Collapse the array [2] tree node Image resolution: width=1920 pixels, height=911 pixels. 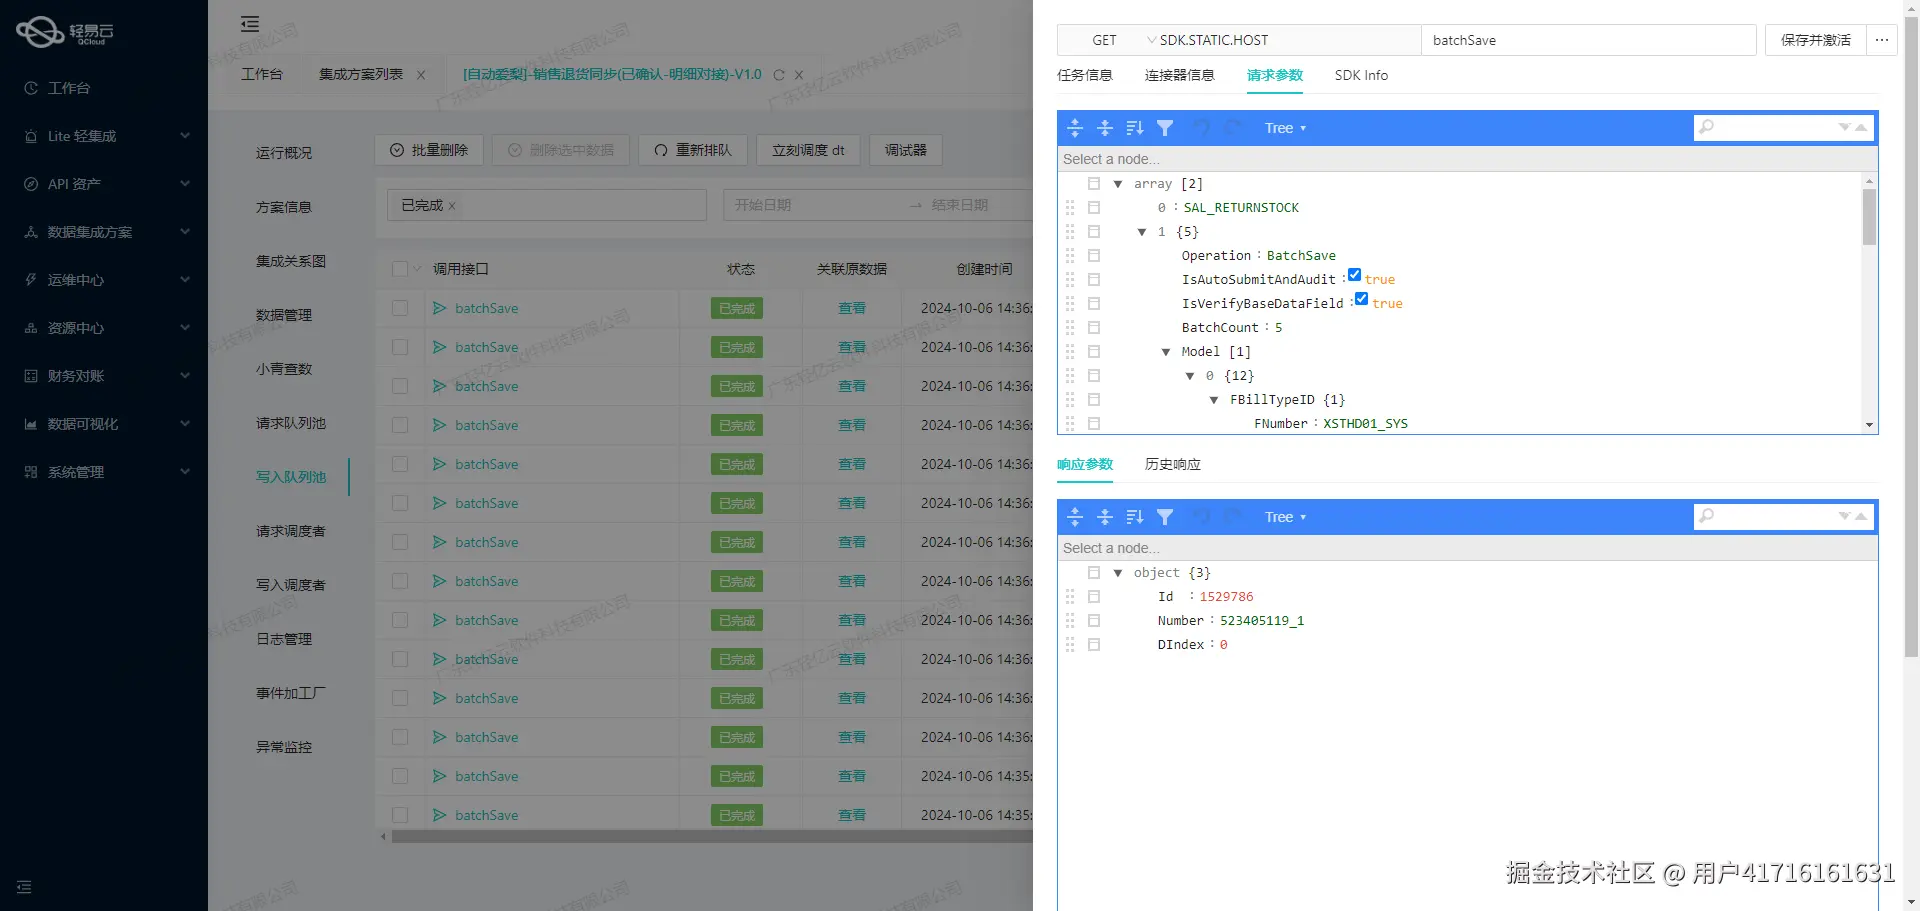click(1117, 183)
